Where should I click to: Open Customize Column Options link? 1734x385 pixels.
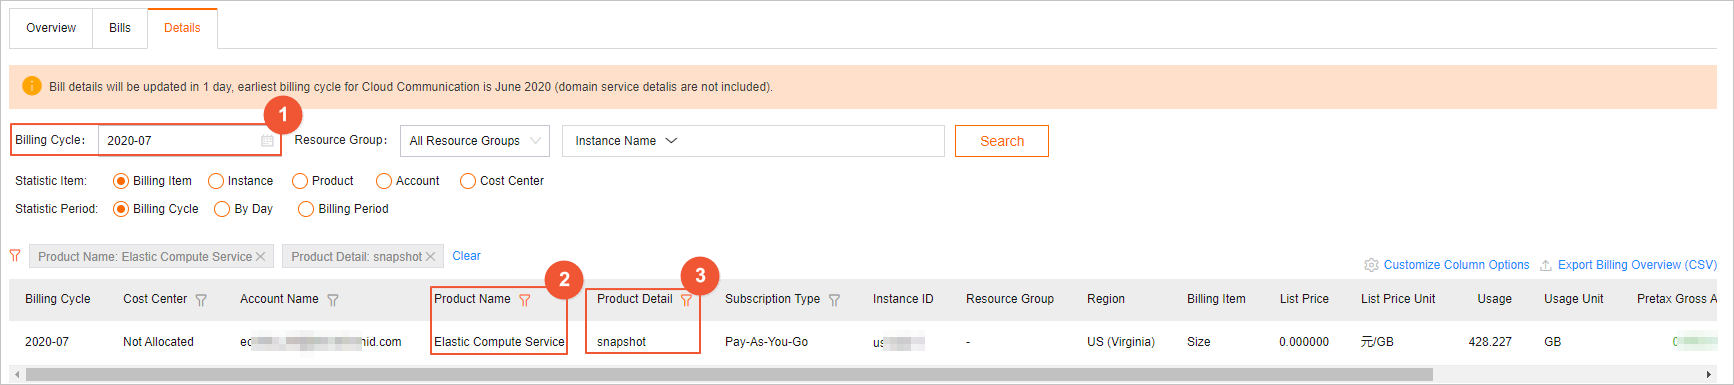coord(1456,265)
